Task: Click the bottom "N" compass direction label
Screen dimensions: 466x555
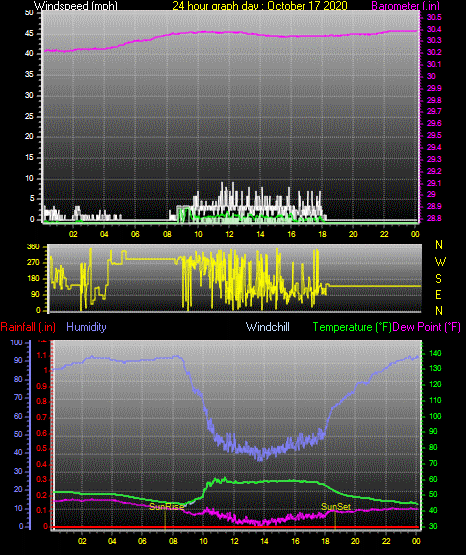Action: [x=439, y=311]
